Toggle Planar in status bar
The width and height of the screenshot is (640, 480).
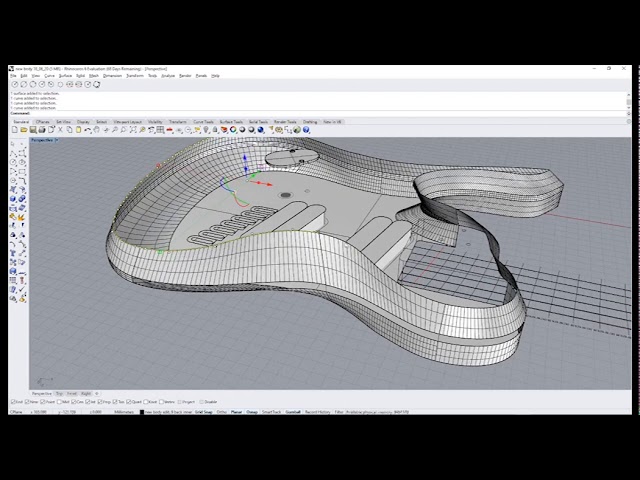[236, 412]
